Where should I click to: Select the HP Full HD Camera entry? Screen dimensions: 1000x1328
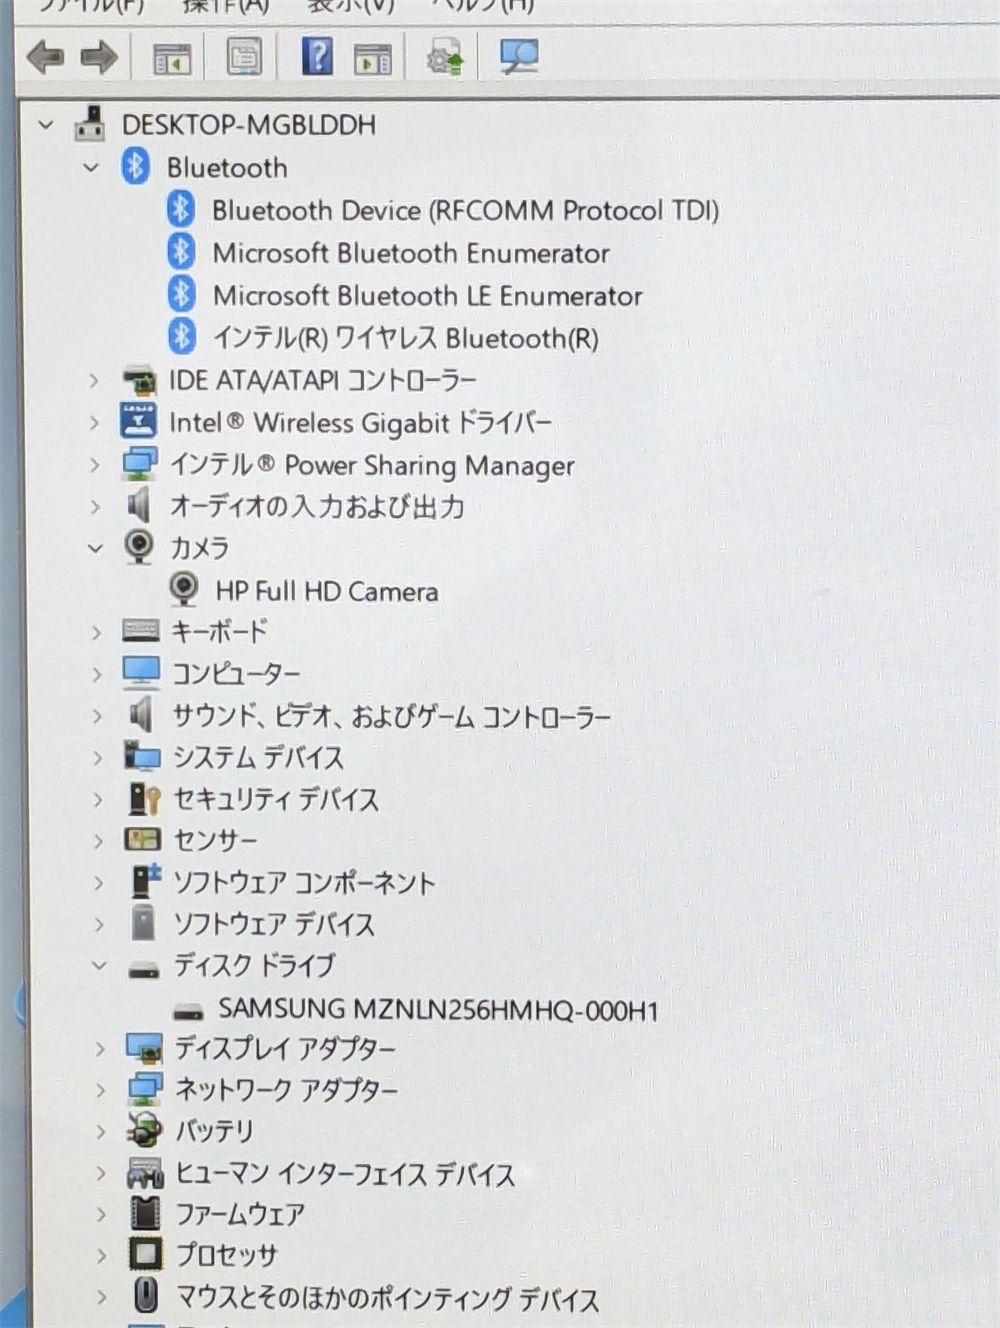(x=327, y=591)
